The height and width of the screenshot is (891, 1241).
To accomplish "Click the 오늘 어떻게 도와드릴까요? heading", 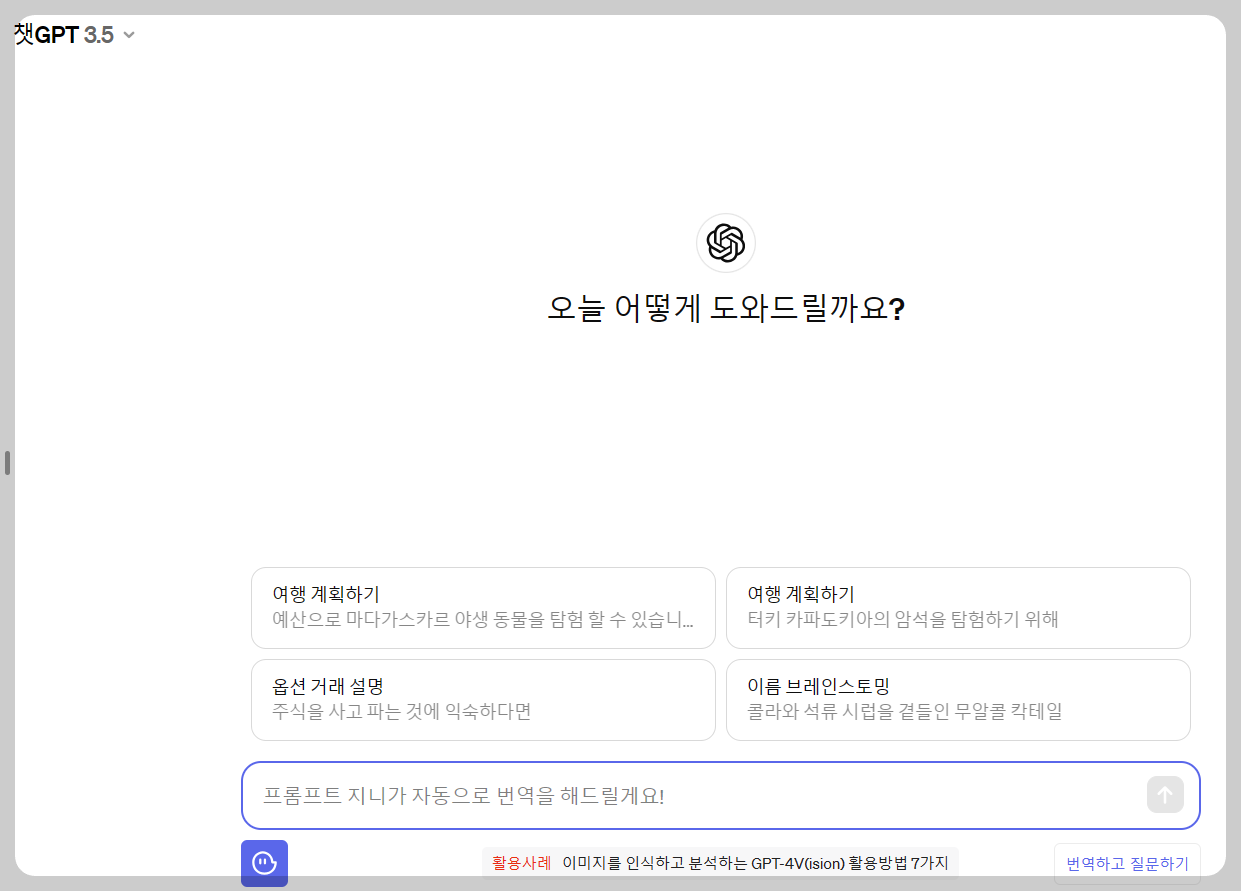I will tap(726, 309).
